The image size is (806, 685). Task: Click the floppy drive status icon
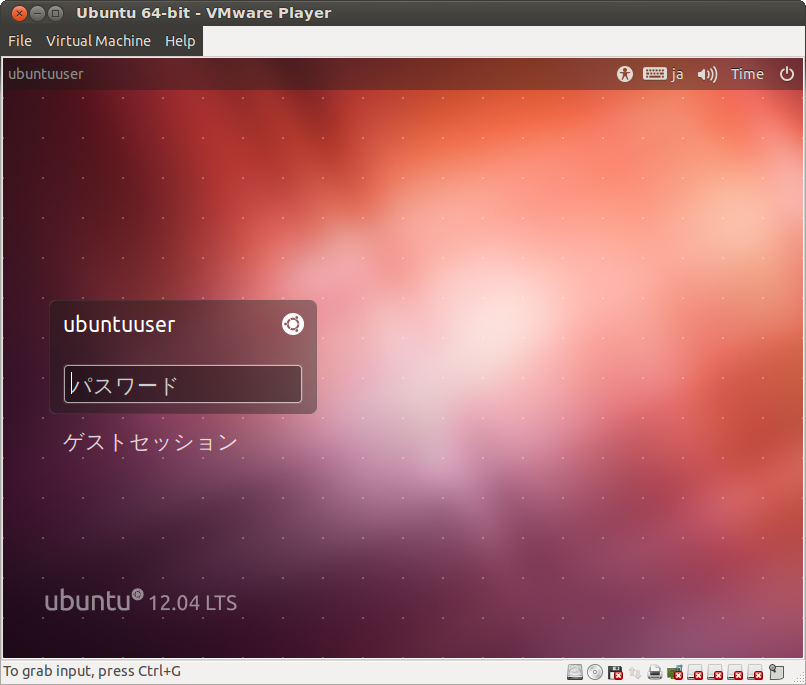click(x=615, y=672)
